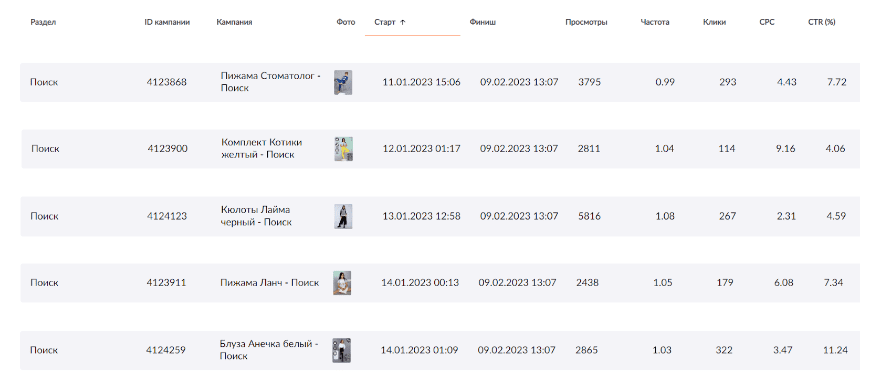Image resolution: width=875 pixels, height=380 pixels.
Task: Click the Раздел column header
Action: click(43, 22)
